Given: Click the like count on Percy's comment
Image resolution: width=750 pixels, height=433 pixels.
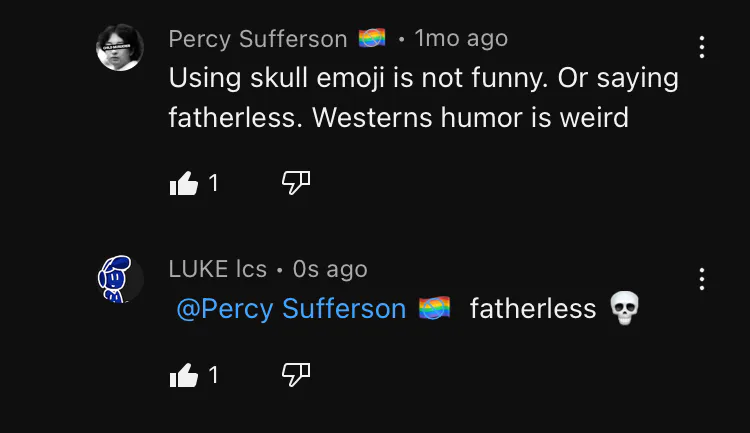Looking at the screenshot, I should click(213, 183).
